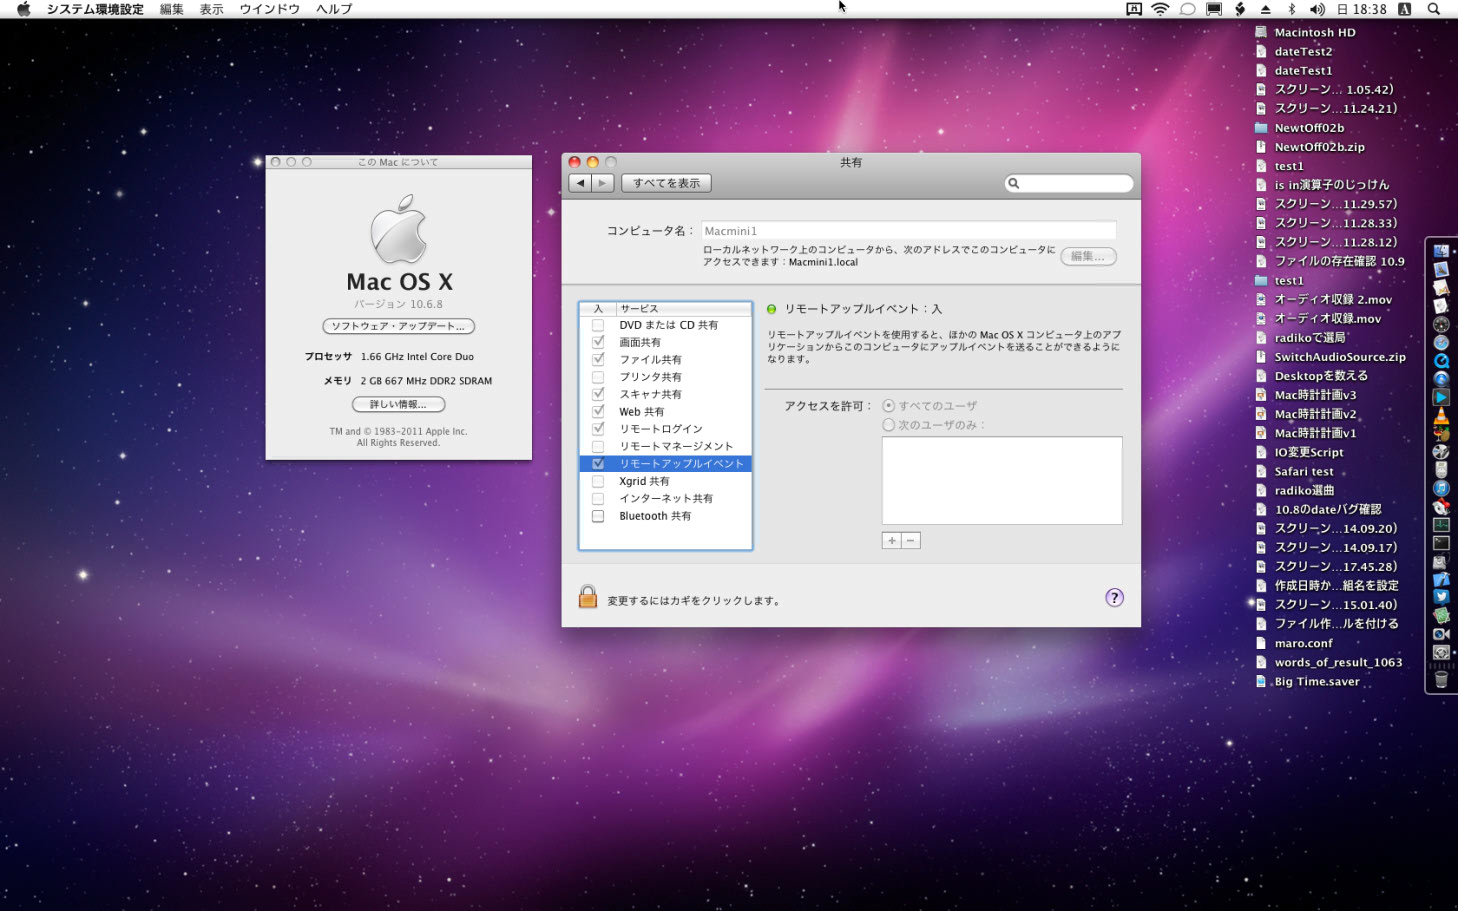Enable リモートマネージメント checkbox
The height and width of the screenshot is (911, 1458).
(x=598, y=446)
